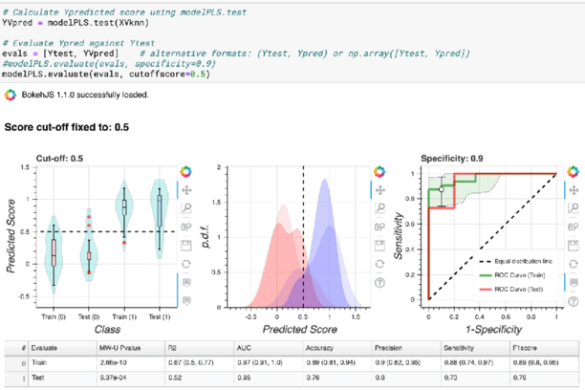Click the 'Cut-off: 0.5' plot title
585x390 pixels.
pos(59,158)
